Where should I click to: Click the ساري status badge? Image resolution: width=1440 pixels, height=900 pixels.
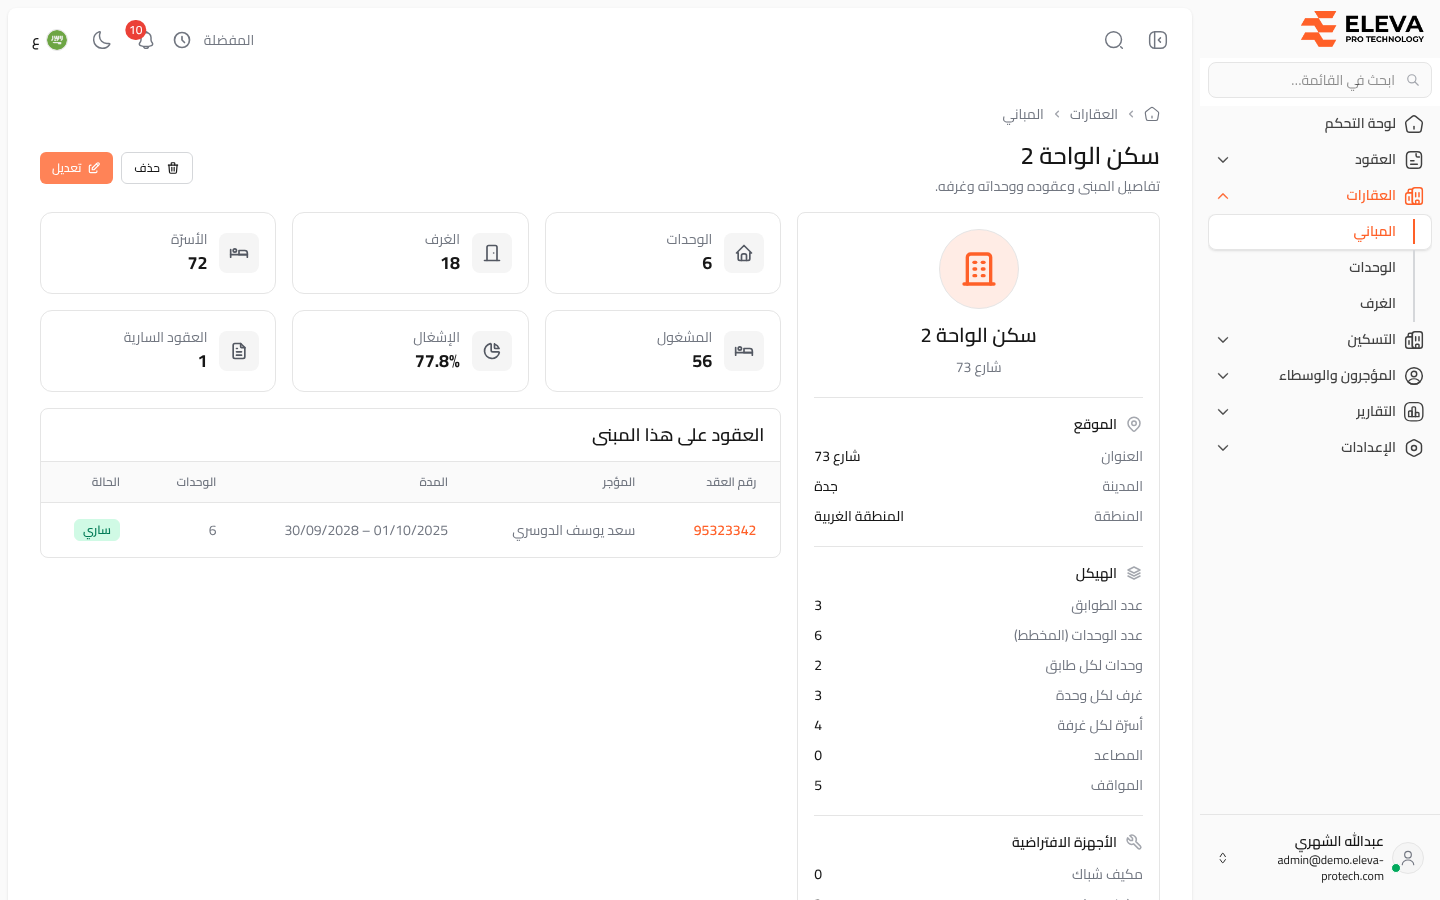[x=97, y=530]
